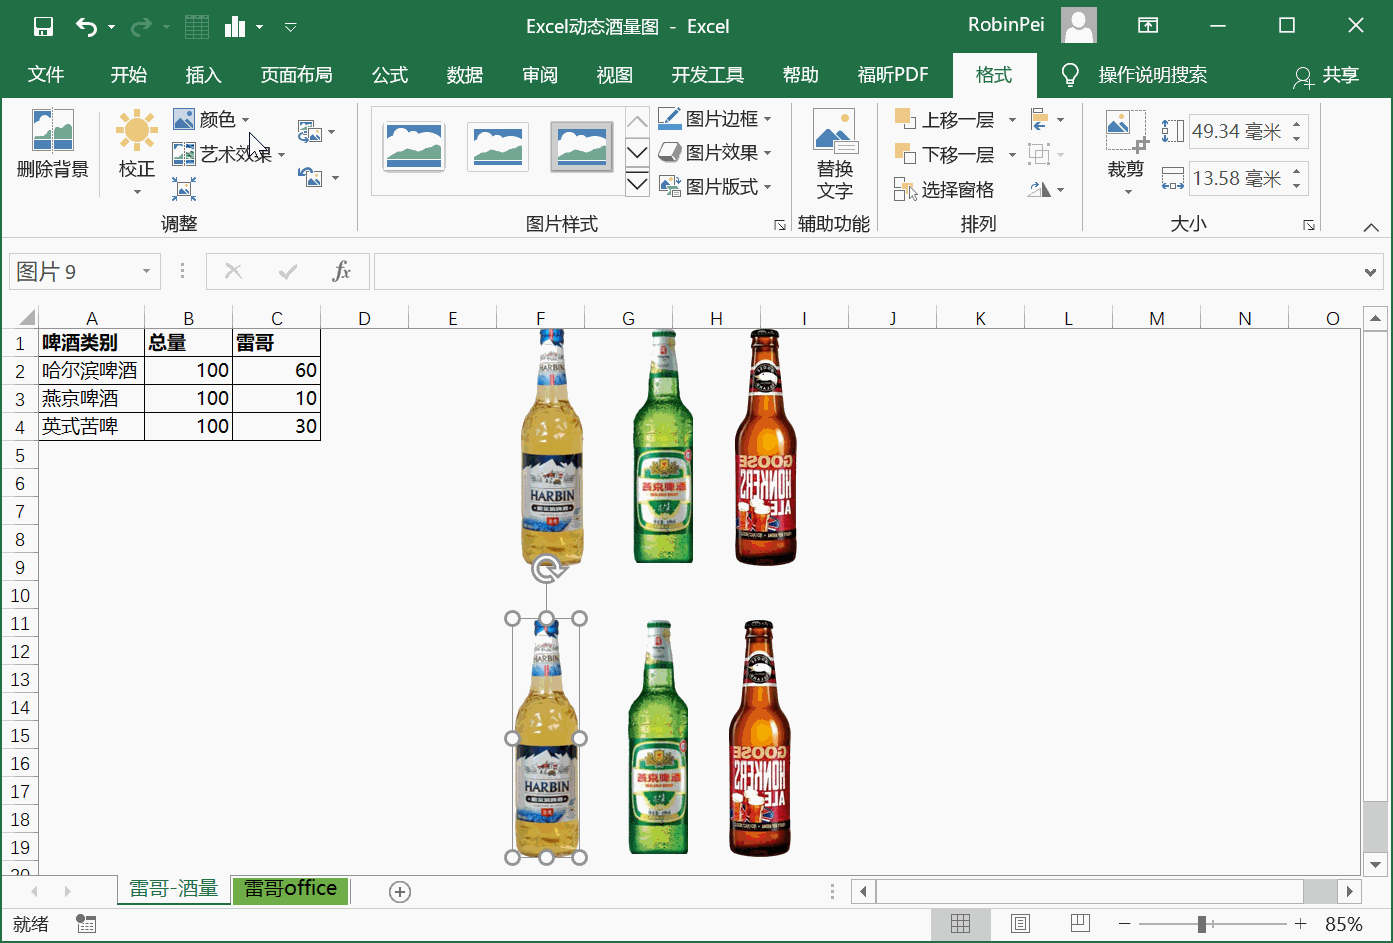
Task: Click 下移一层 send backward button
Action: 944,155
